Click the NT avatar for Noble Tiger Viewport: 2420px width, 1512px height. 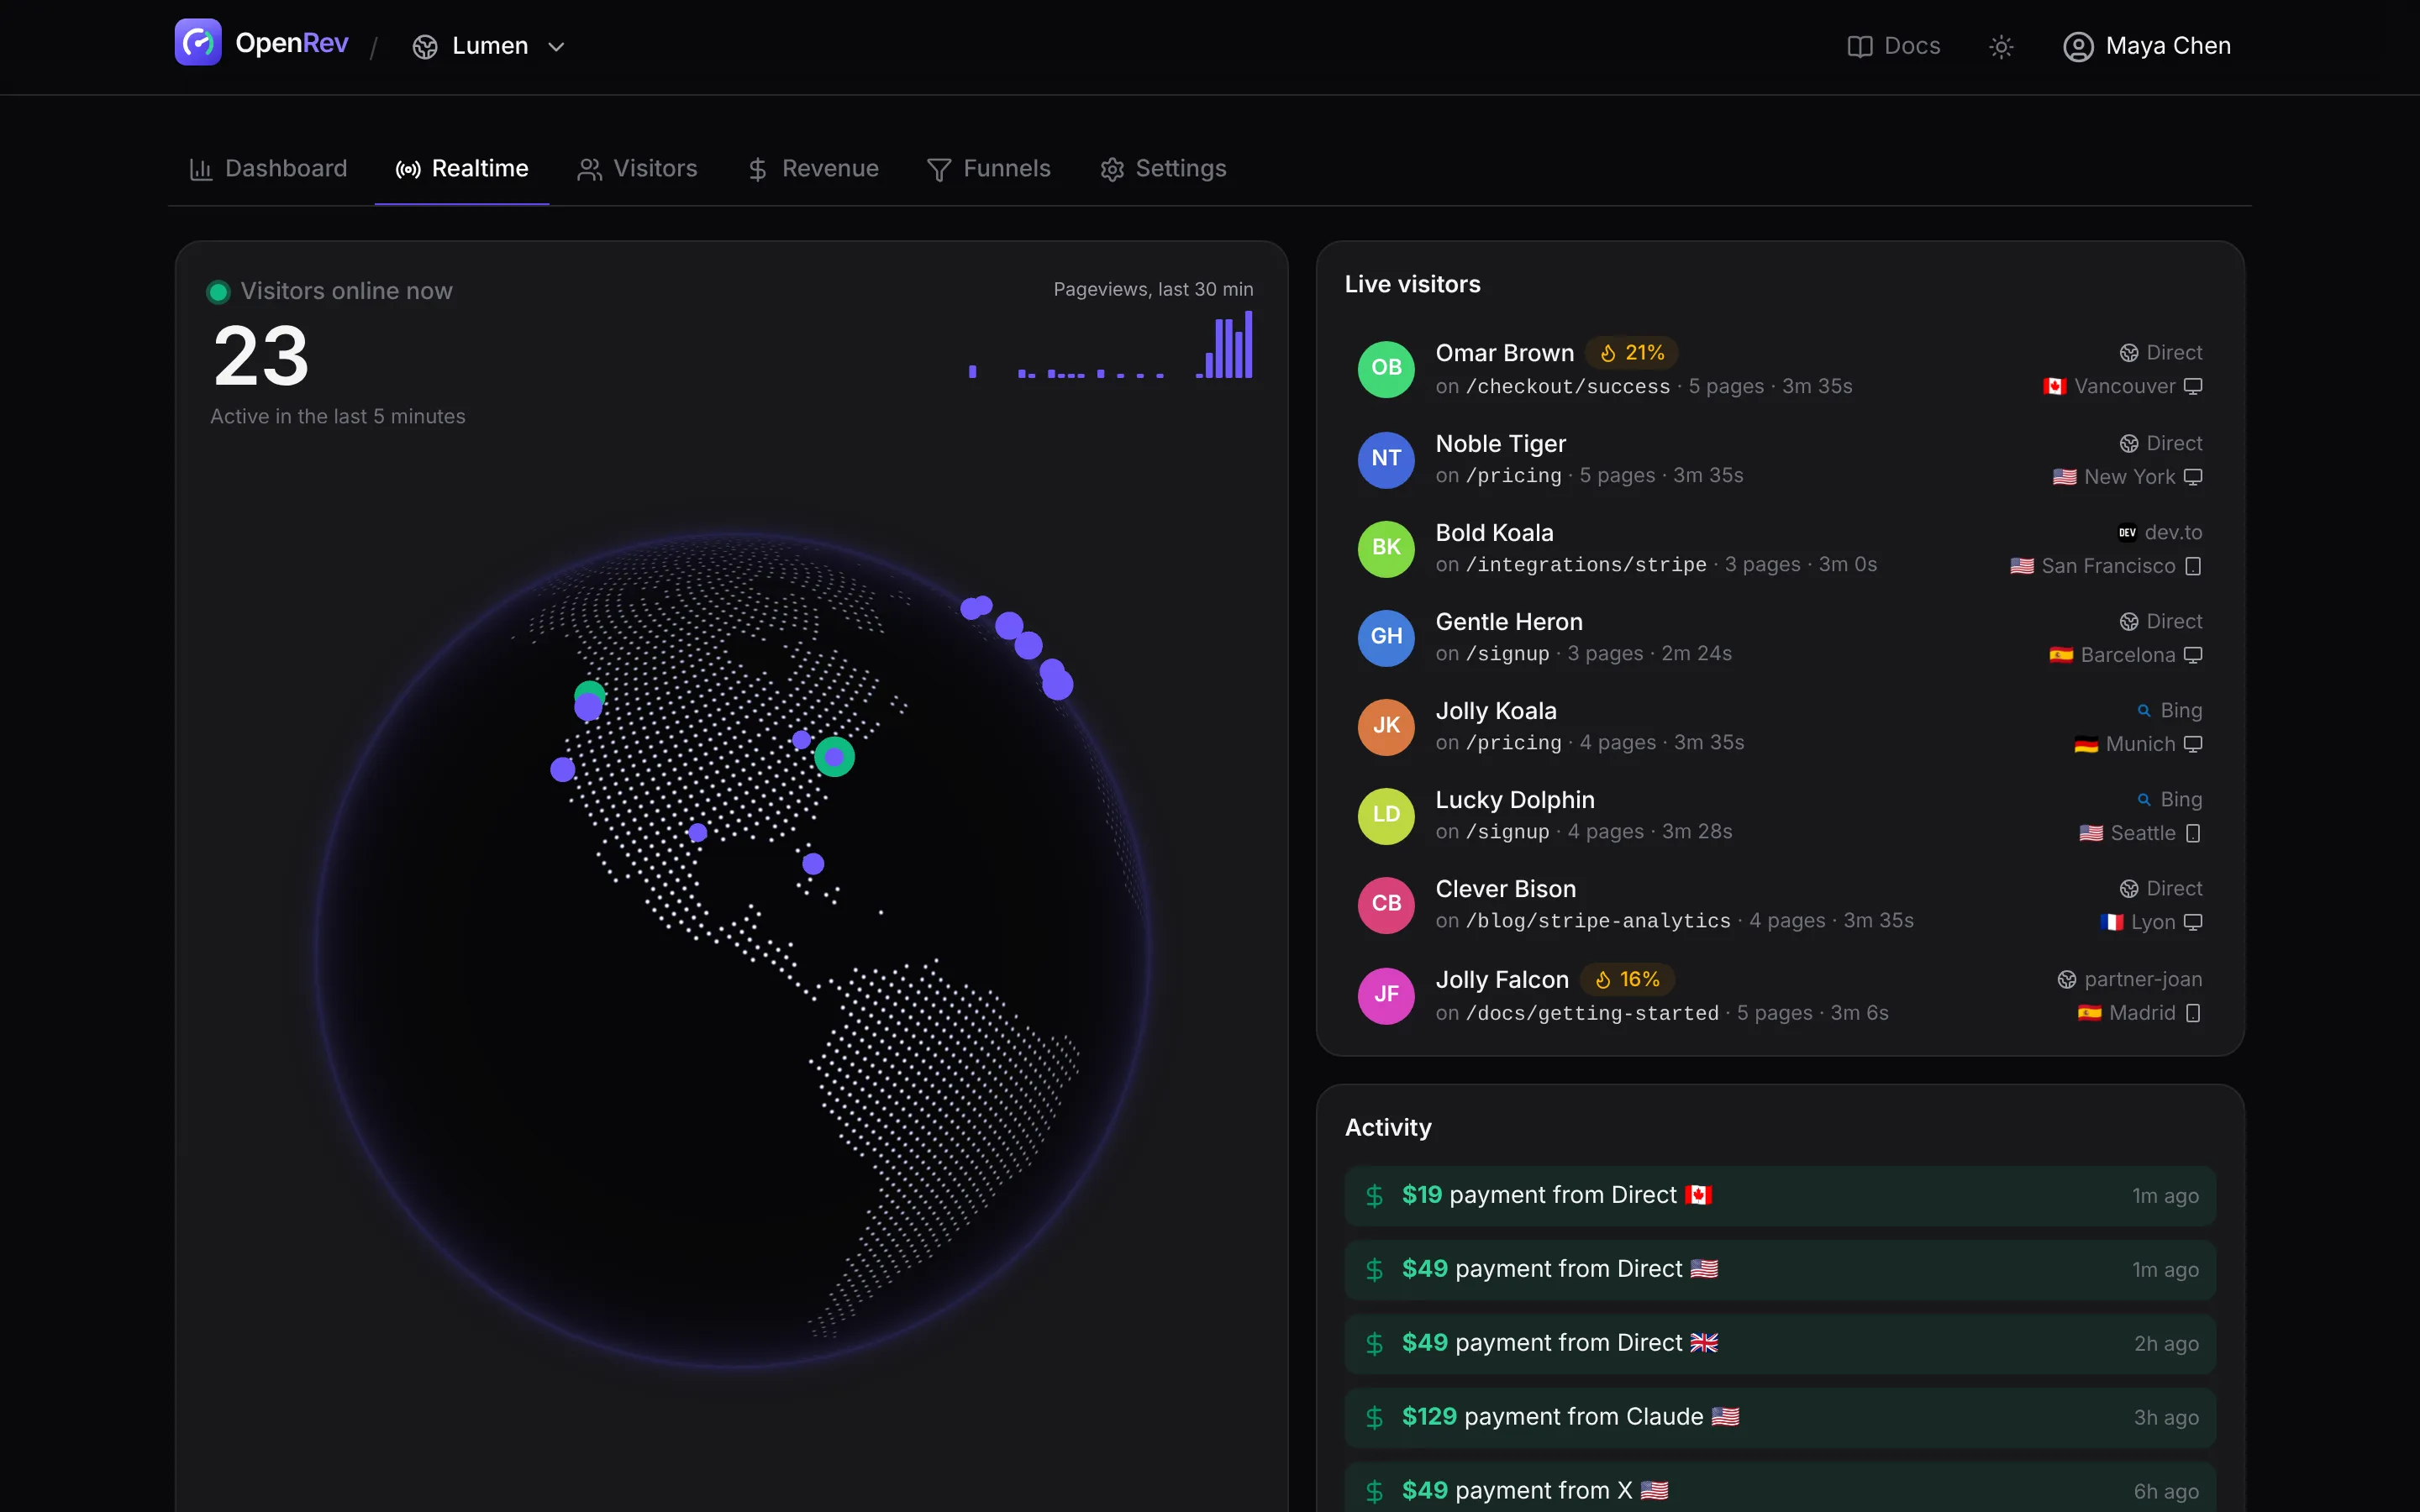click(1386, 459)
